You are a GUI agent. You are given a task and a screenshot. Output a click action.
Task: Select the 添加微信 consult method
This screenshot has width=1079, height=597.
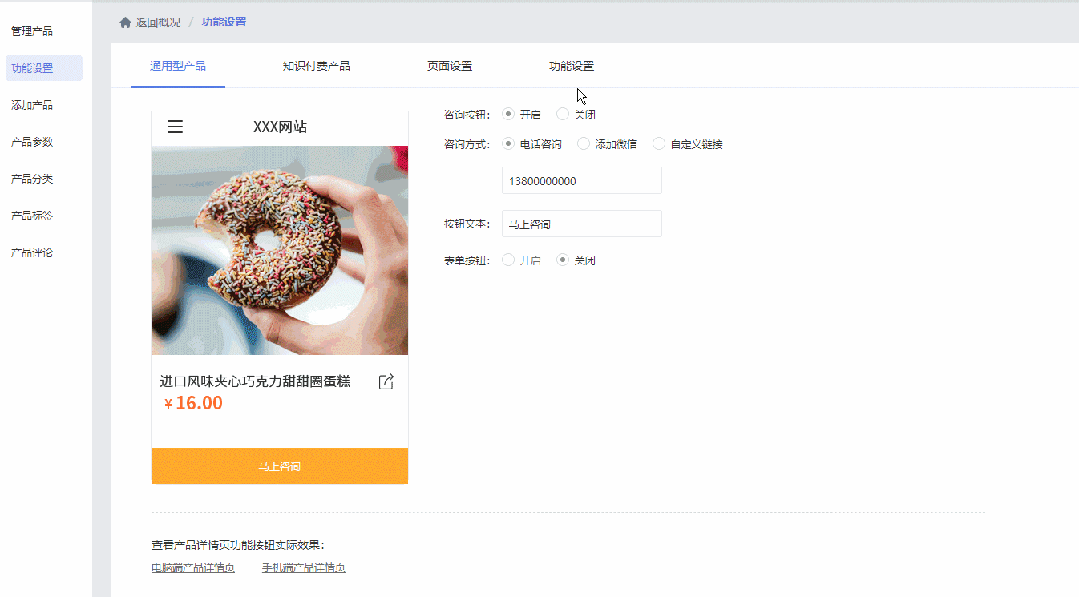[584, 144]
